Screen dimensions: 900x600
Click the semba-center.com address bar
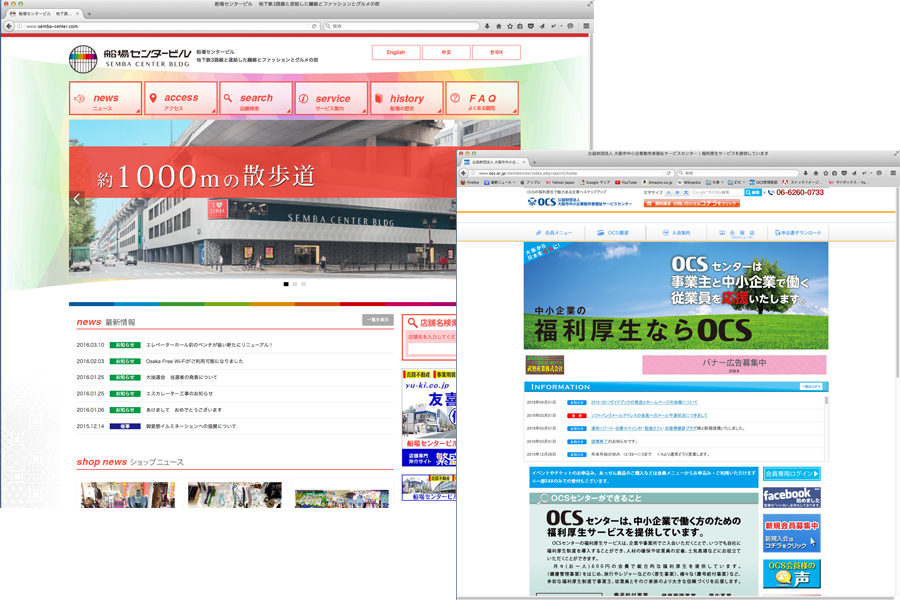(x=166, y=26)
